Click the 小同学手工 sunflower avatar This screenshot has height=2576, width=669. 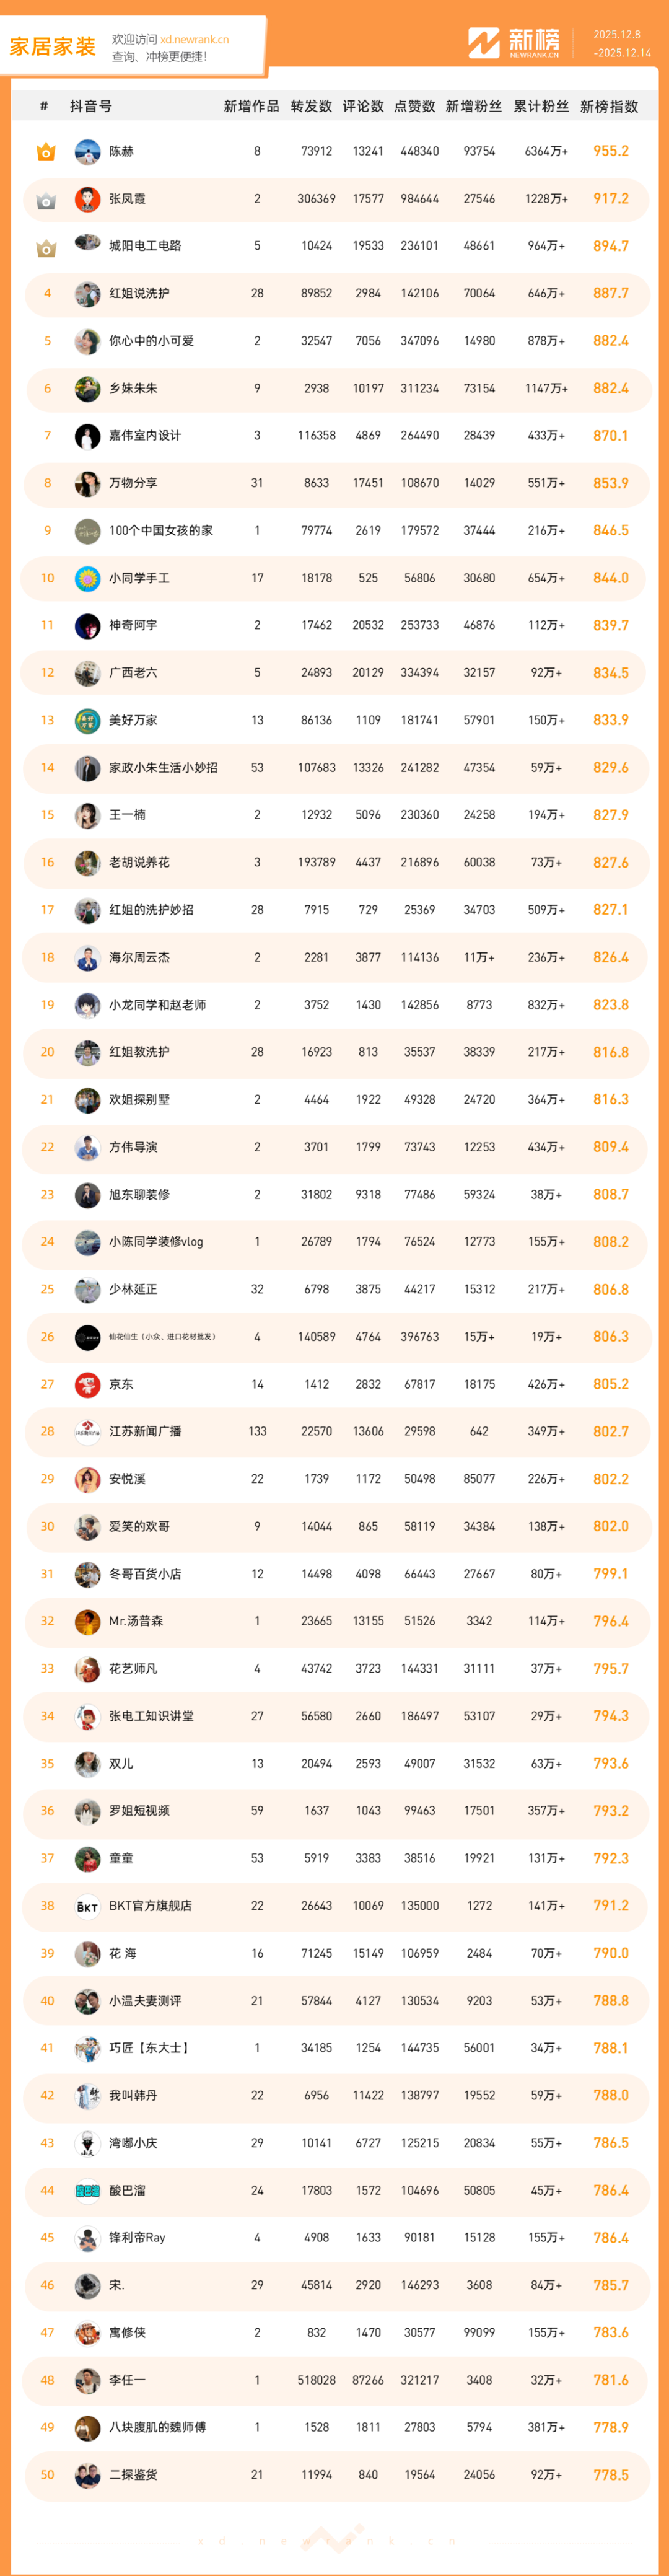click(x=87, y=579)
